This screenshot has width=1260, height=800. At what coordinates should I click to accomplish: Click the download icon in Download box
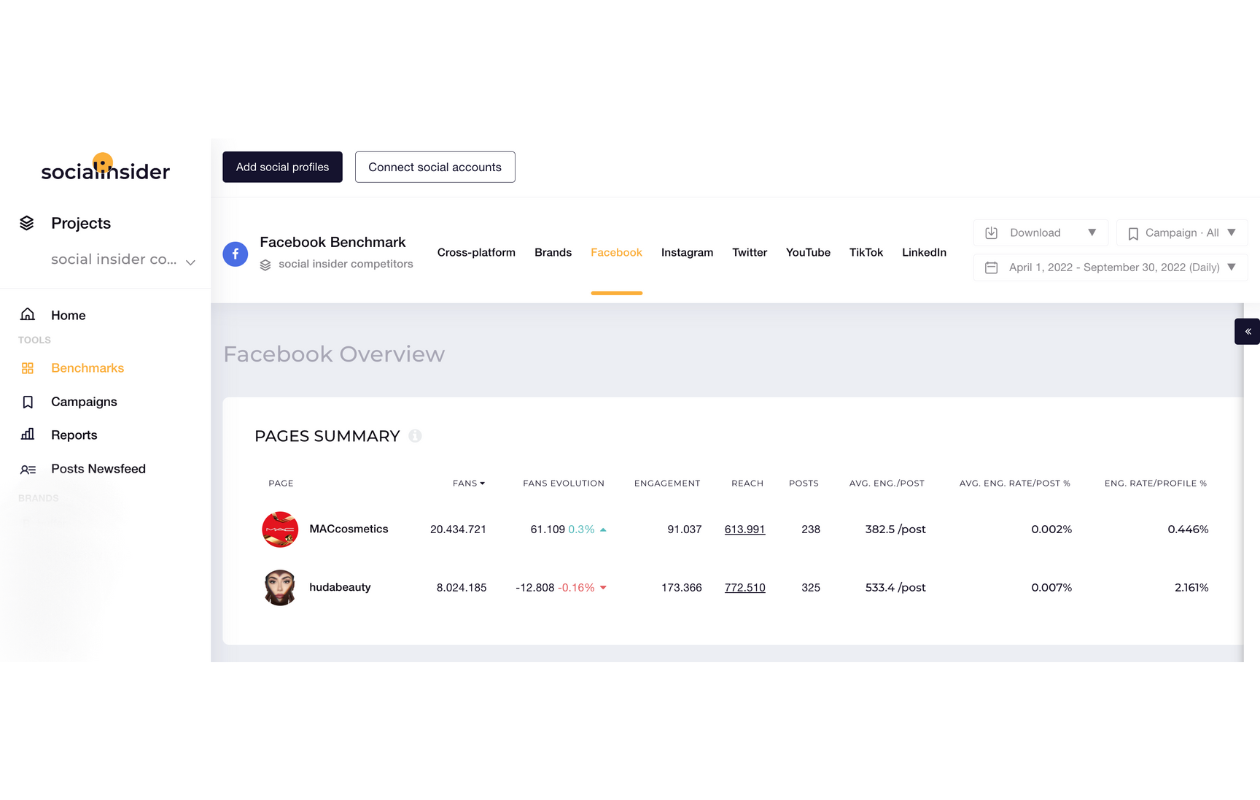pyautogui.click(x=991, y=233)
